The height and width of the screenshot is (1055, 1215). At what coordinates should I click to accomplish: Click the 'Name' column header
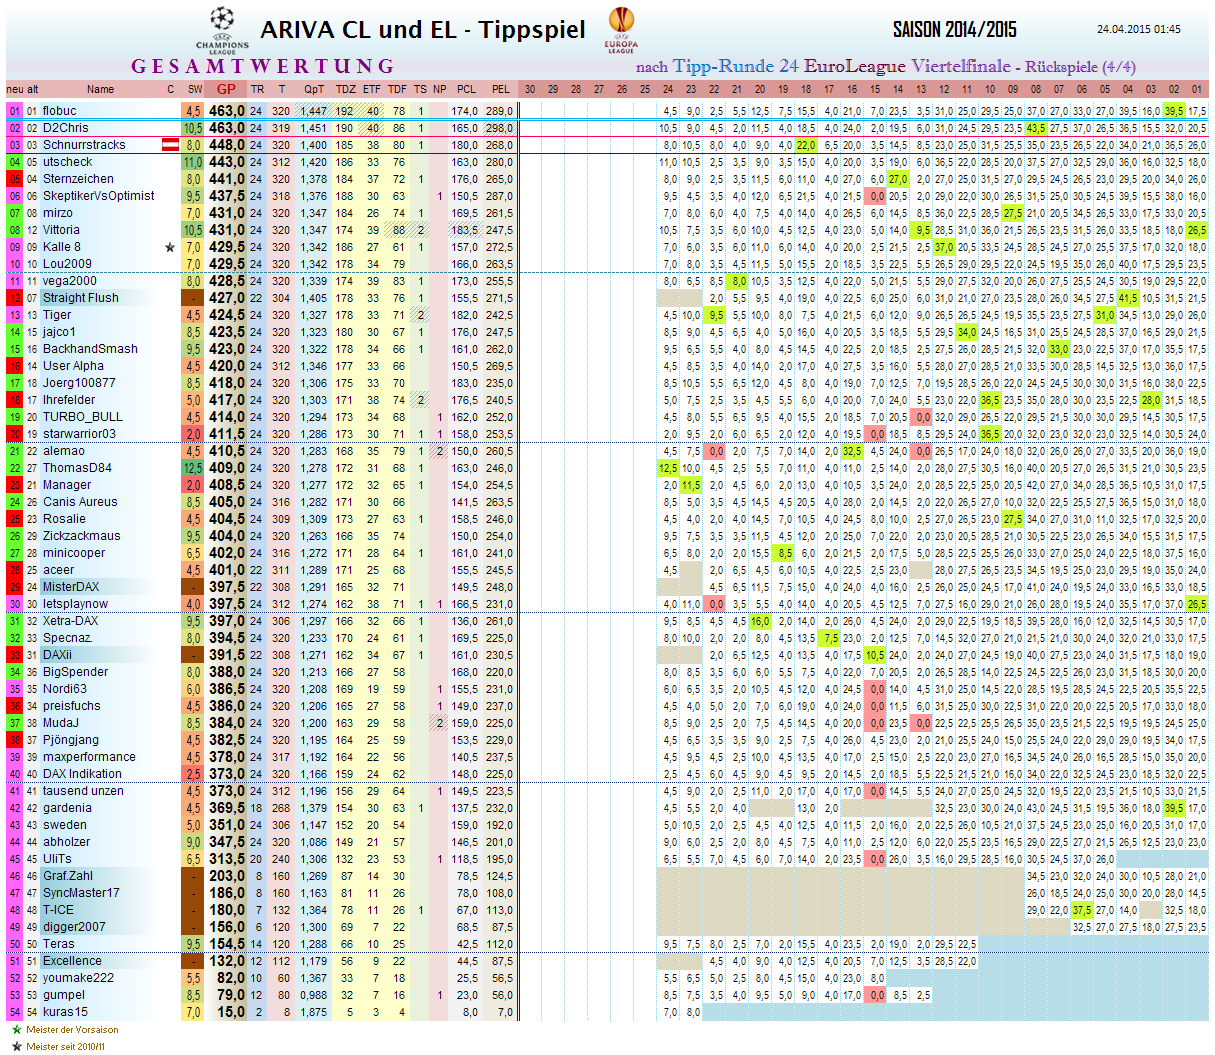(100, 90)
